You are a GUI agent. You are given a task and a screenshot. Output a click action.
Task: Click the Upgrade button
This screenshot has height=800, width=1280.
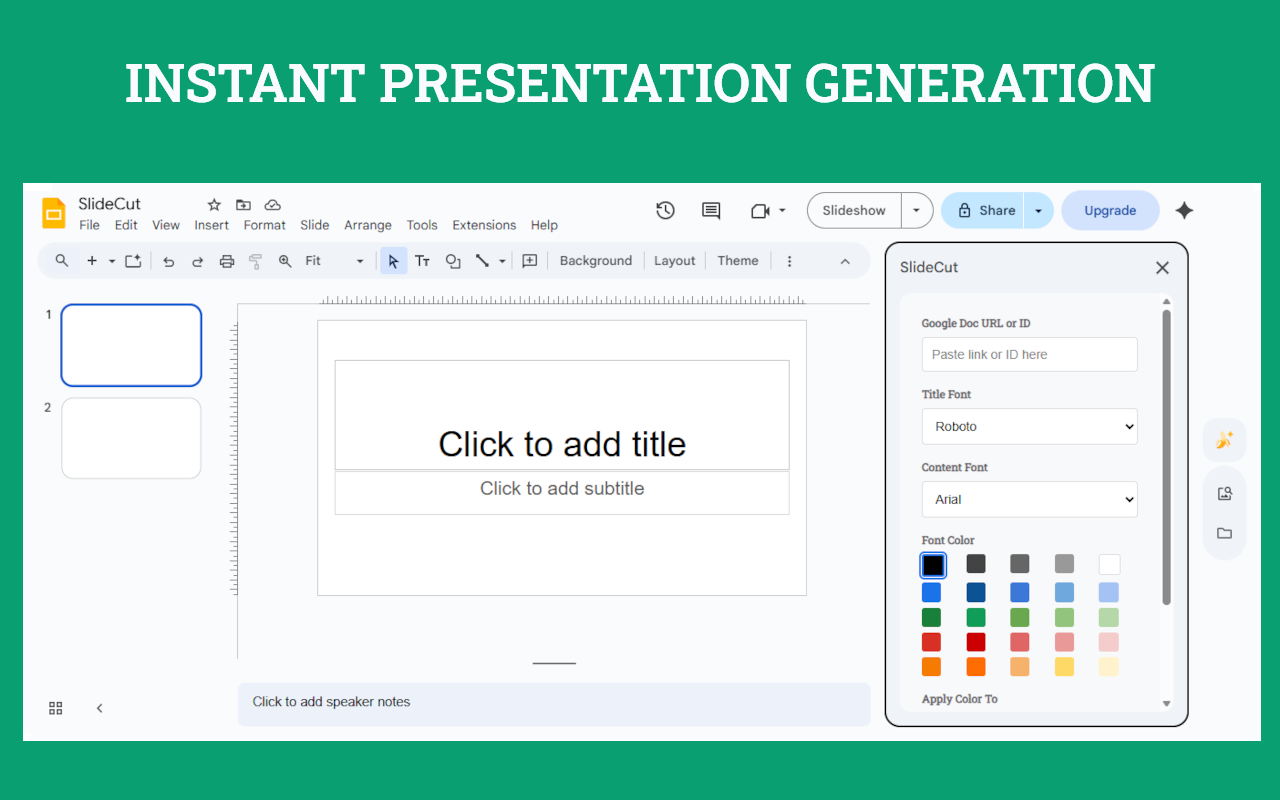point(1110,211)
